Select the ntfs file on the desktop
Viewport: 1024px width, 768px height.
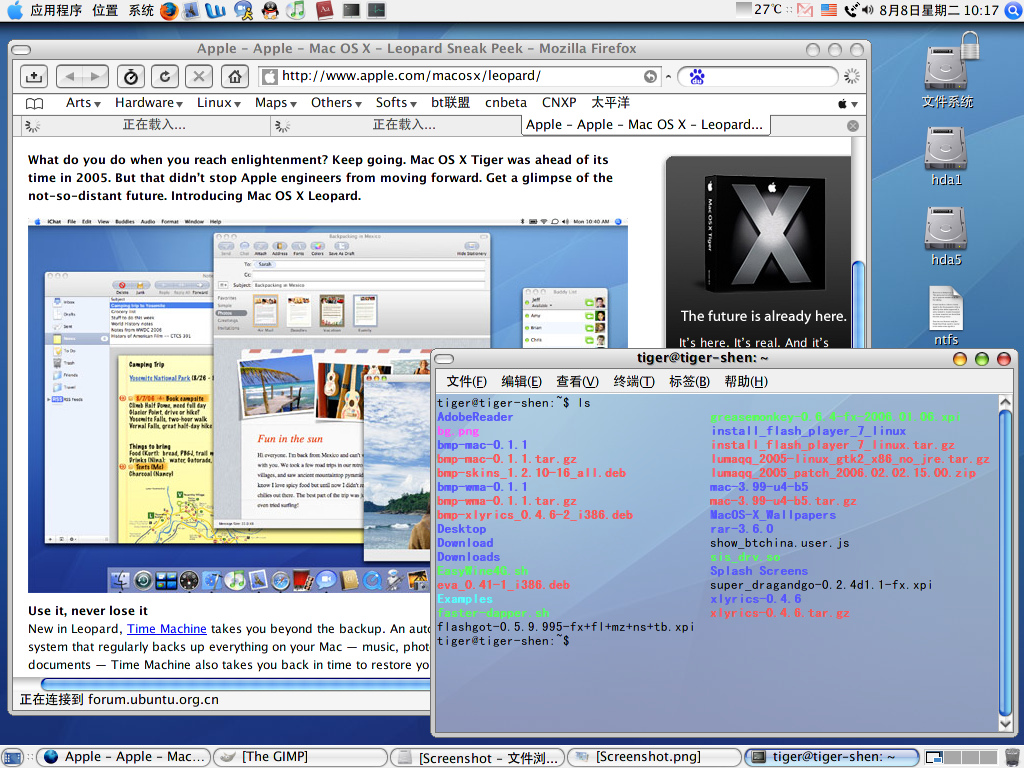click(x=946, y=316)
